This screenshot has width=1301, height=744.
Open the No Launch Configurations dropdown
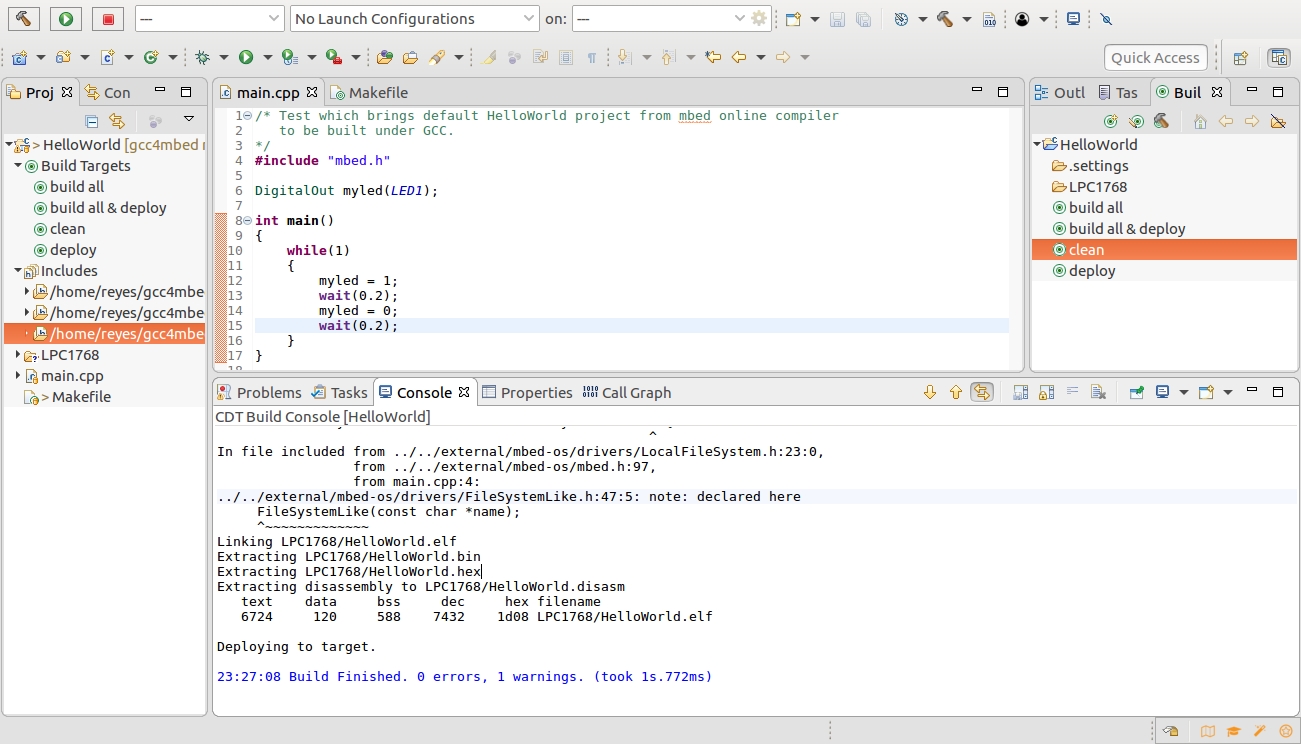pos(415,19)
